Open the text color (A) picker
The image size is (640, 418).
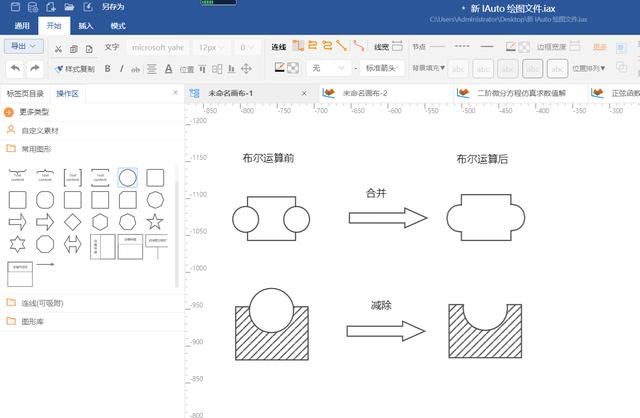pyautogui.click(x=168, y=69)
